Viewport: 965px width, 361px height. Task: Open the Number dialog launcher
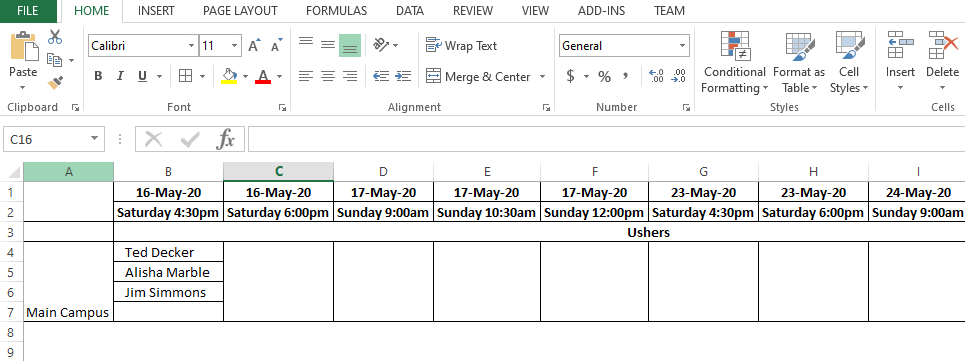pos(686,108)
